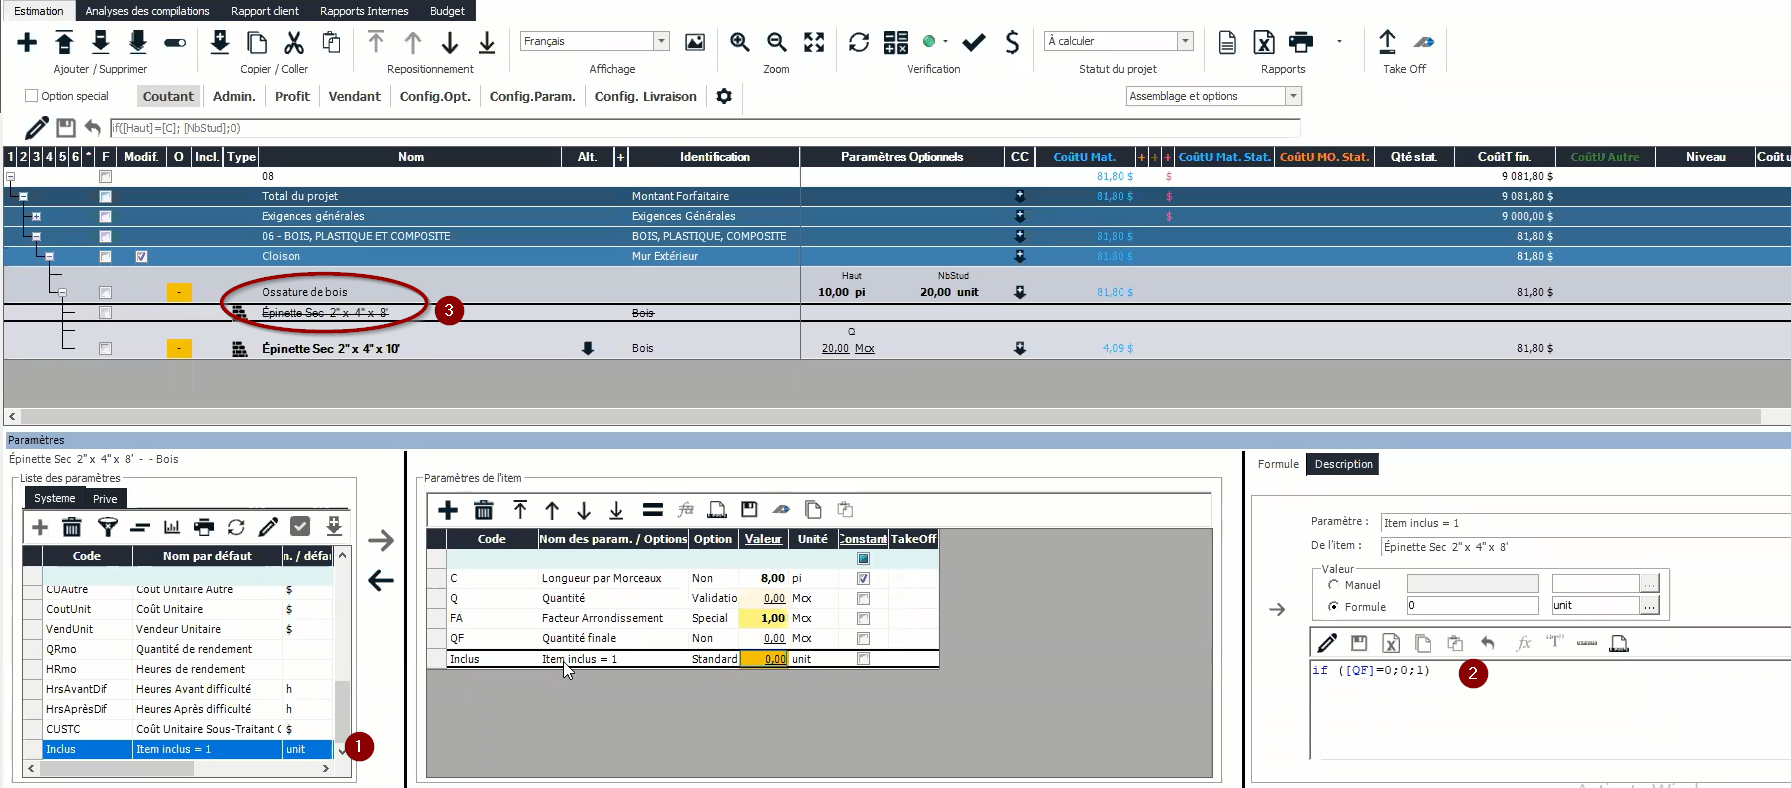Select the Manuel radio button
This screenshot has height=788, width=1791.
pyautogui.click(x=1333, y=584)
